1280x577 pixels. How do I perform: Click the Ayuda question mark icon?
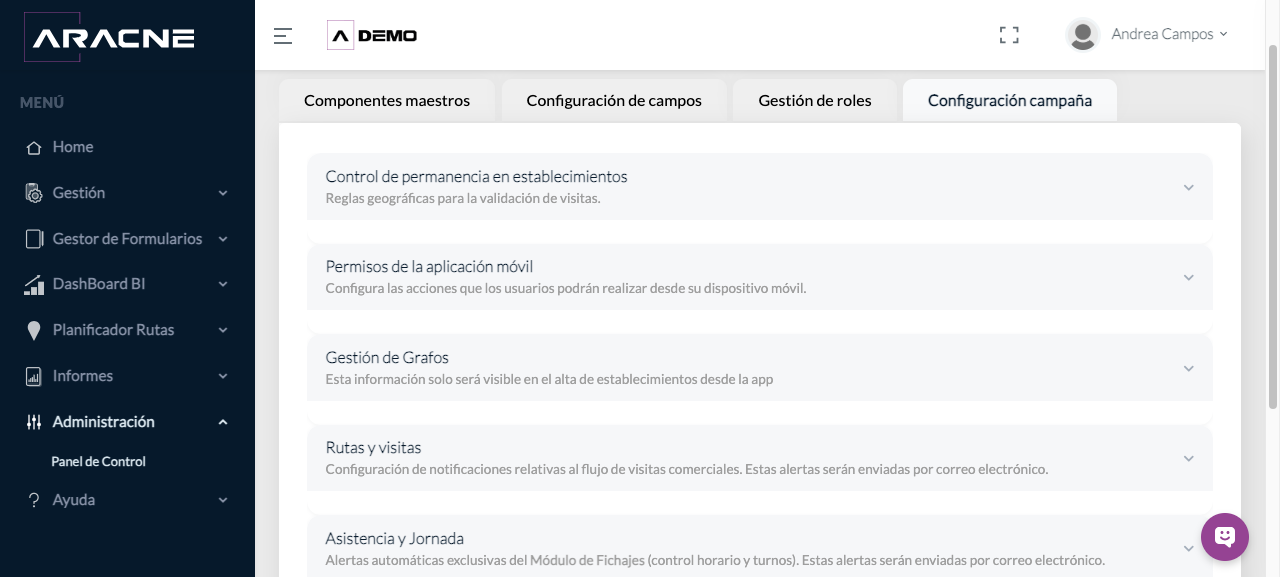34,500
